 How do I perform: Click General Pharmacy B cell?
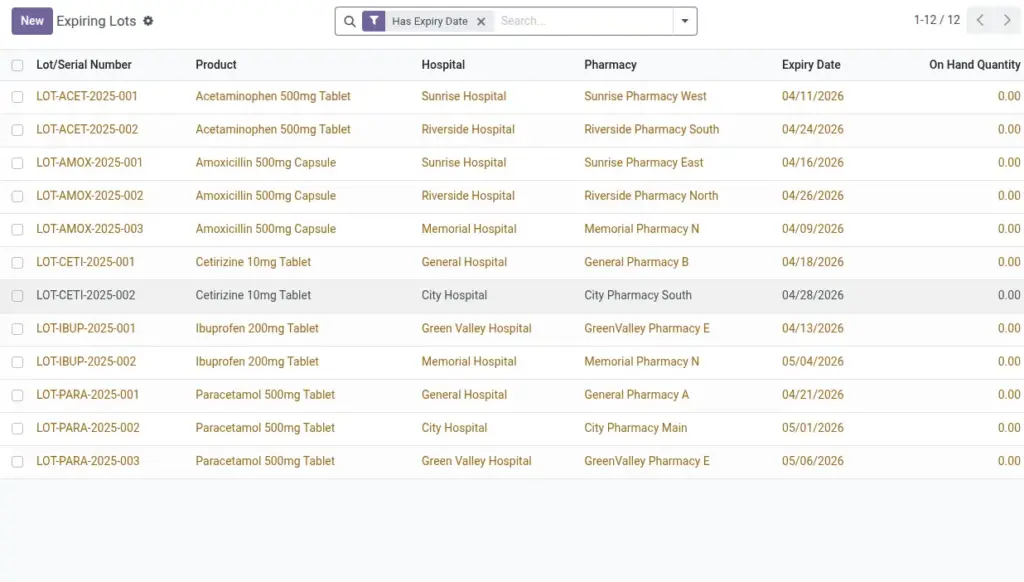pyautogui.click(x=636, y=262)
